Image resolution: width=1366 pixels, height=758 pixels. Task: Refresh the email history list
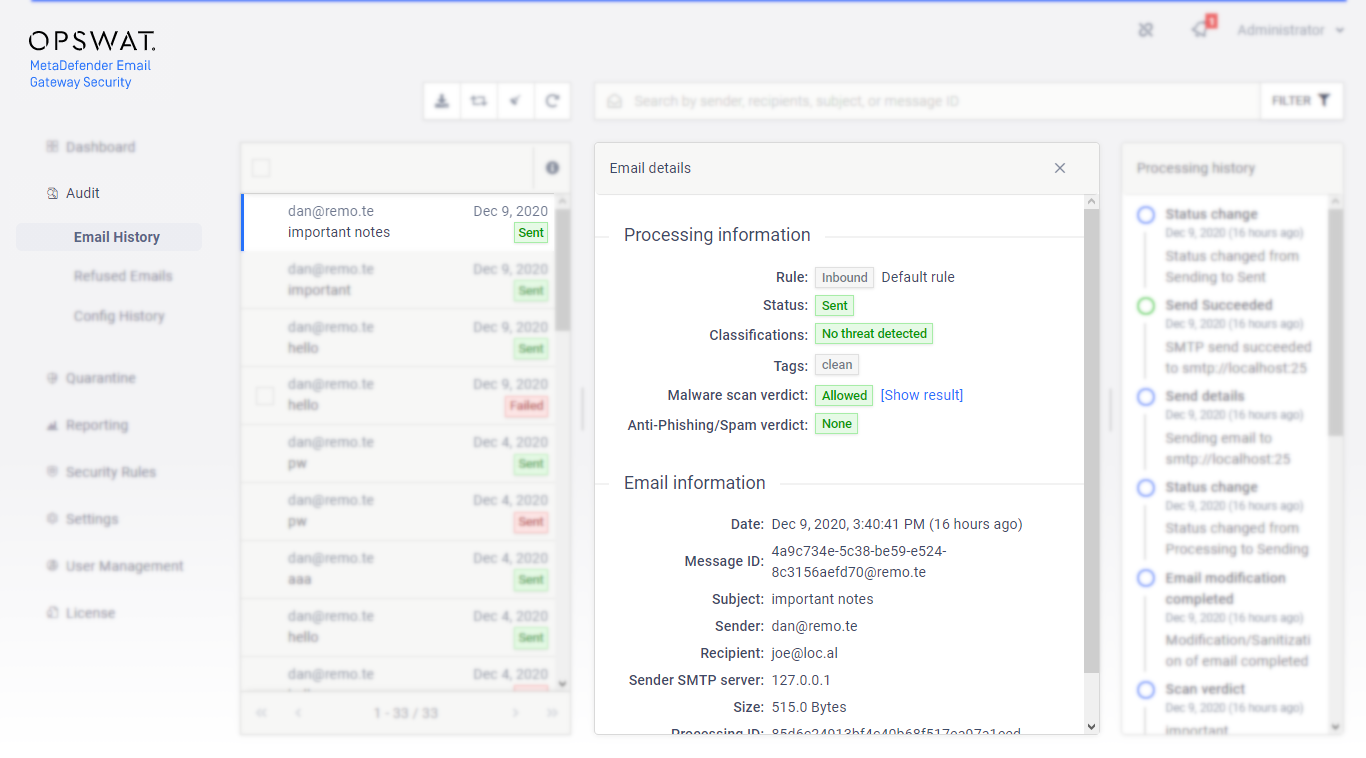(552, 101)
